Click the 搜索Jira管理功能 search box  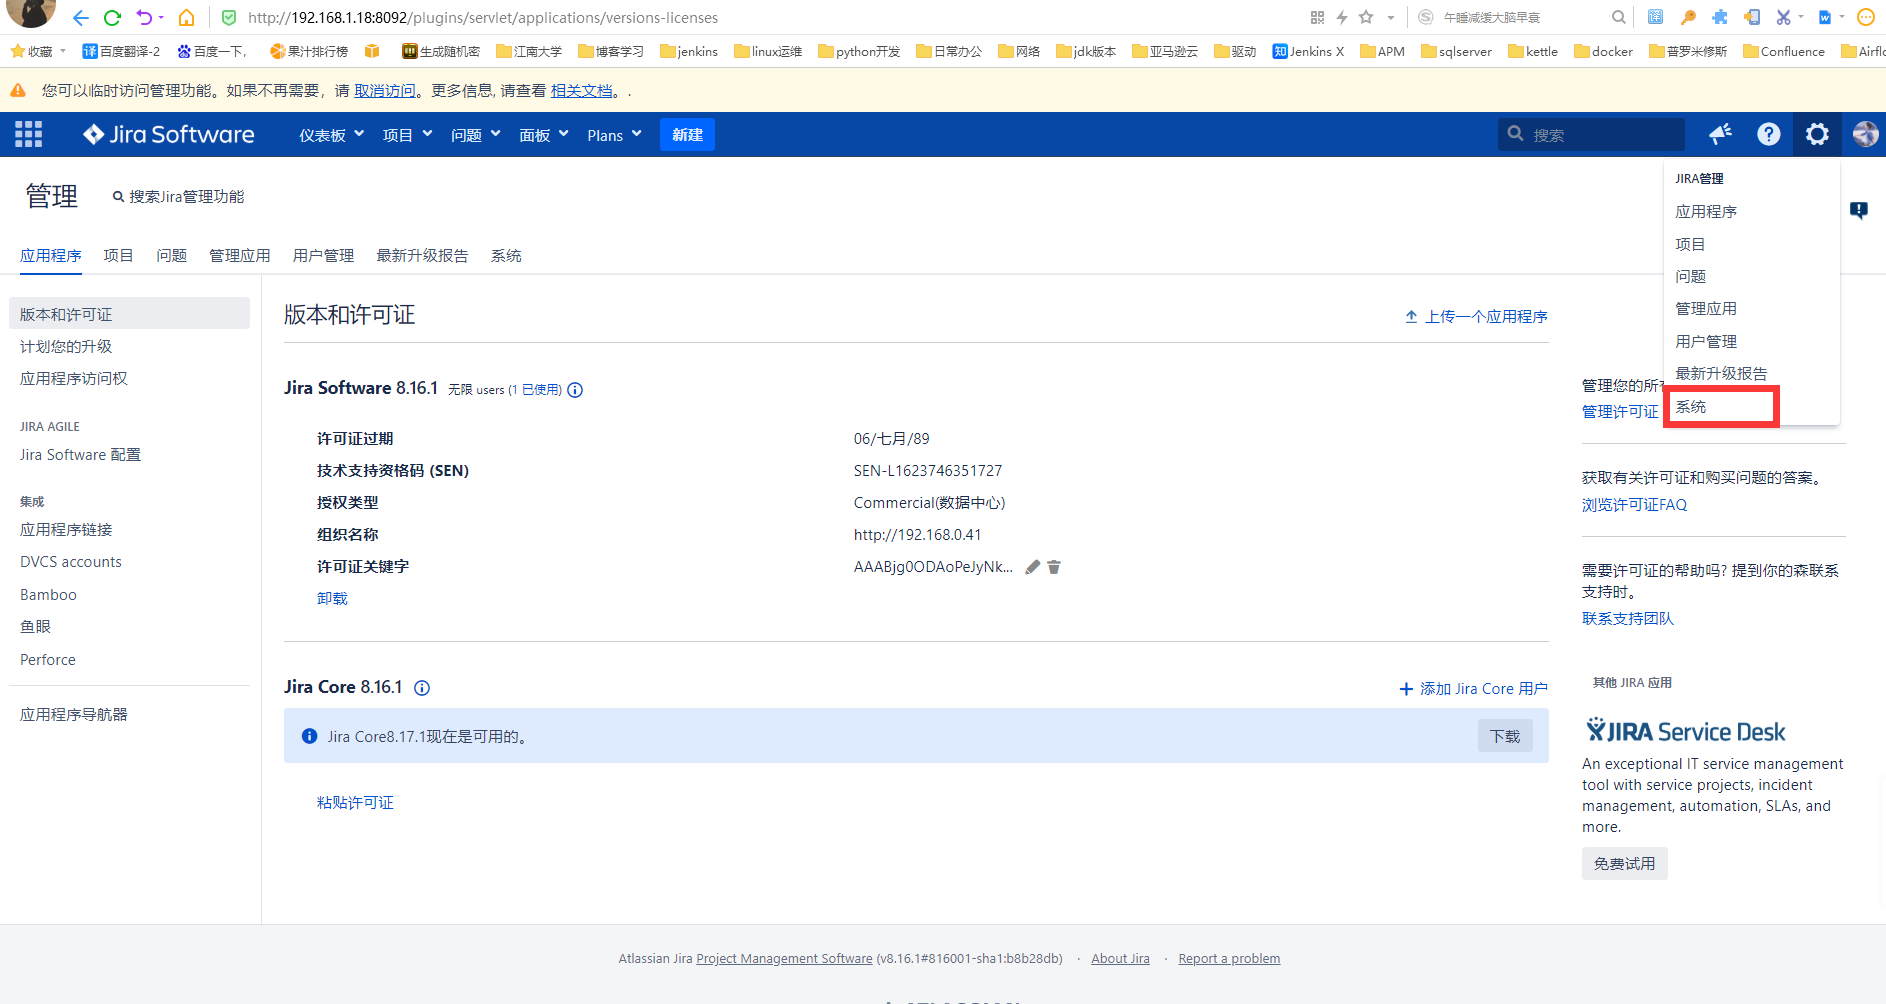click(x=179, y=197)
